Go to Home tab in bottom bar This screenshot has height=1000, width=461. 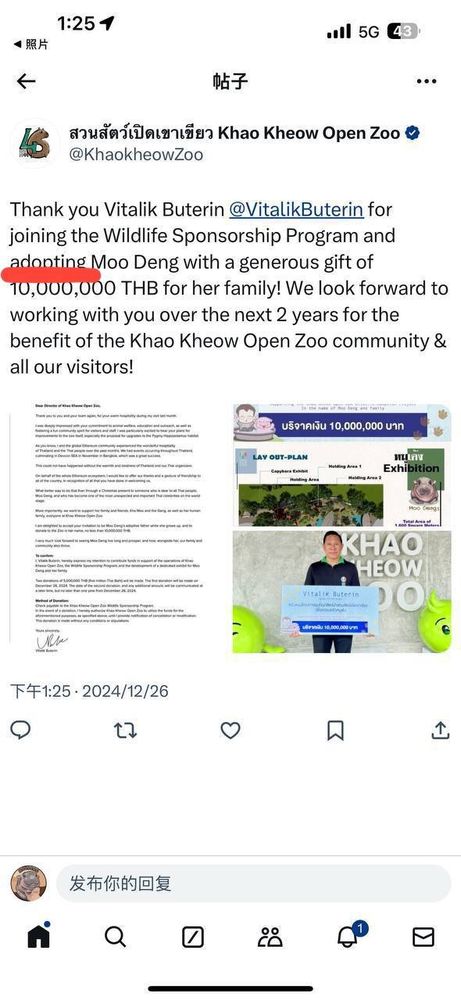tap(38, 936)
